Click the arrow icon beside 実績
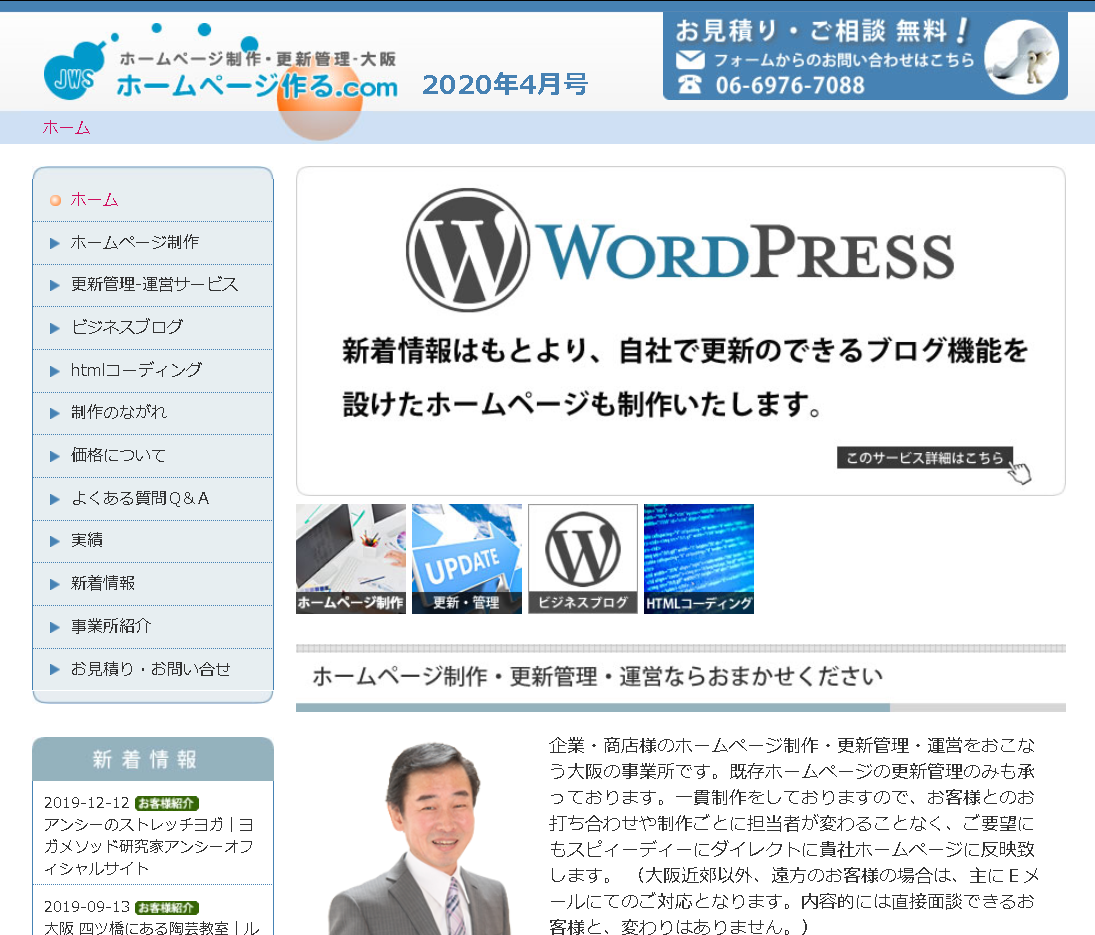 pos(54,541)
